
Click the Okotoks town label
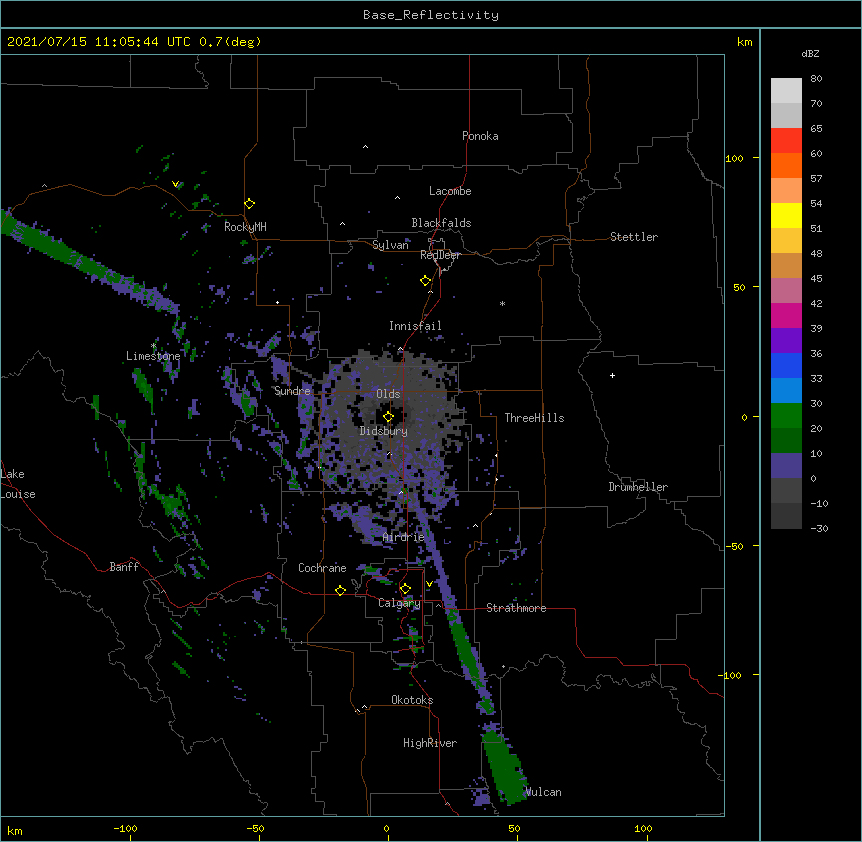412,700
